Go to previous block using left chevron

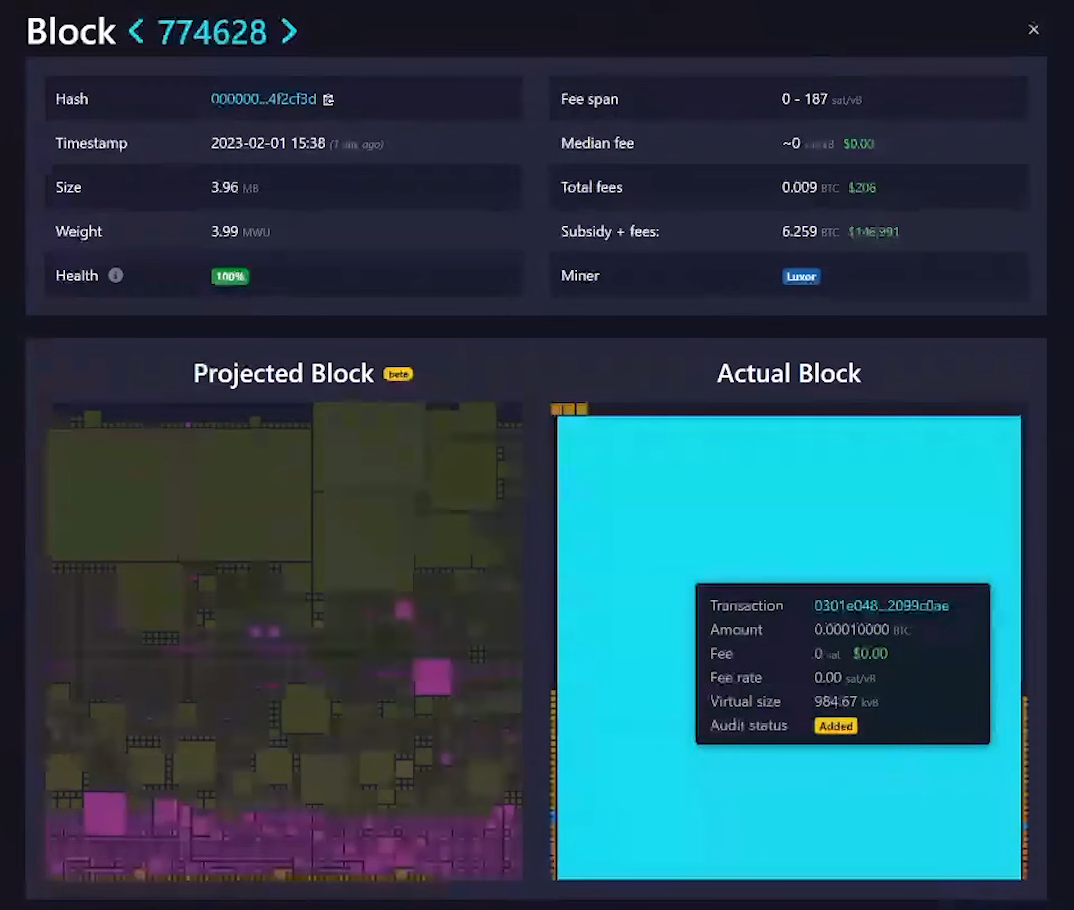tap(136, 32)
